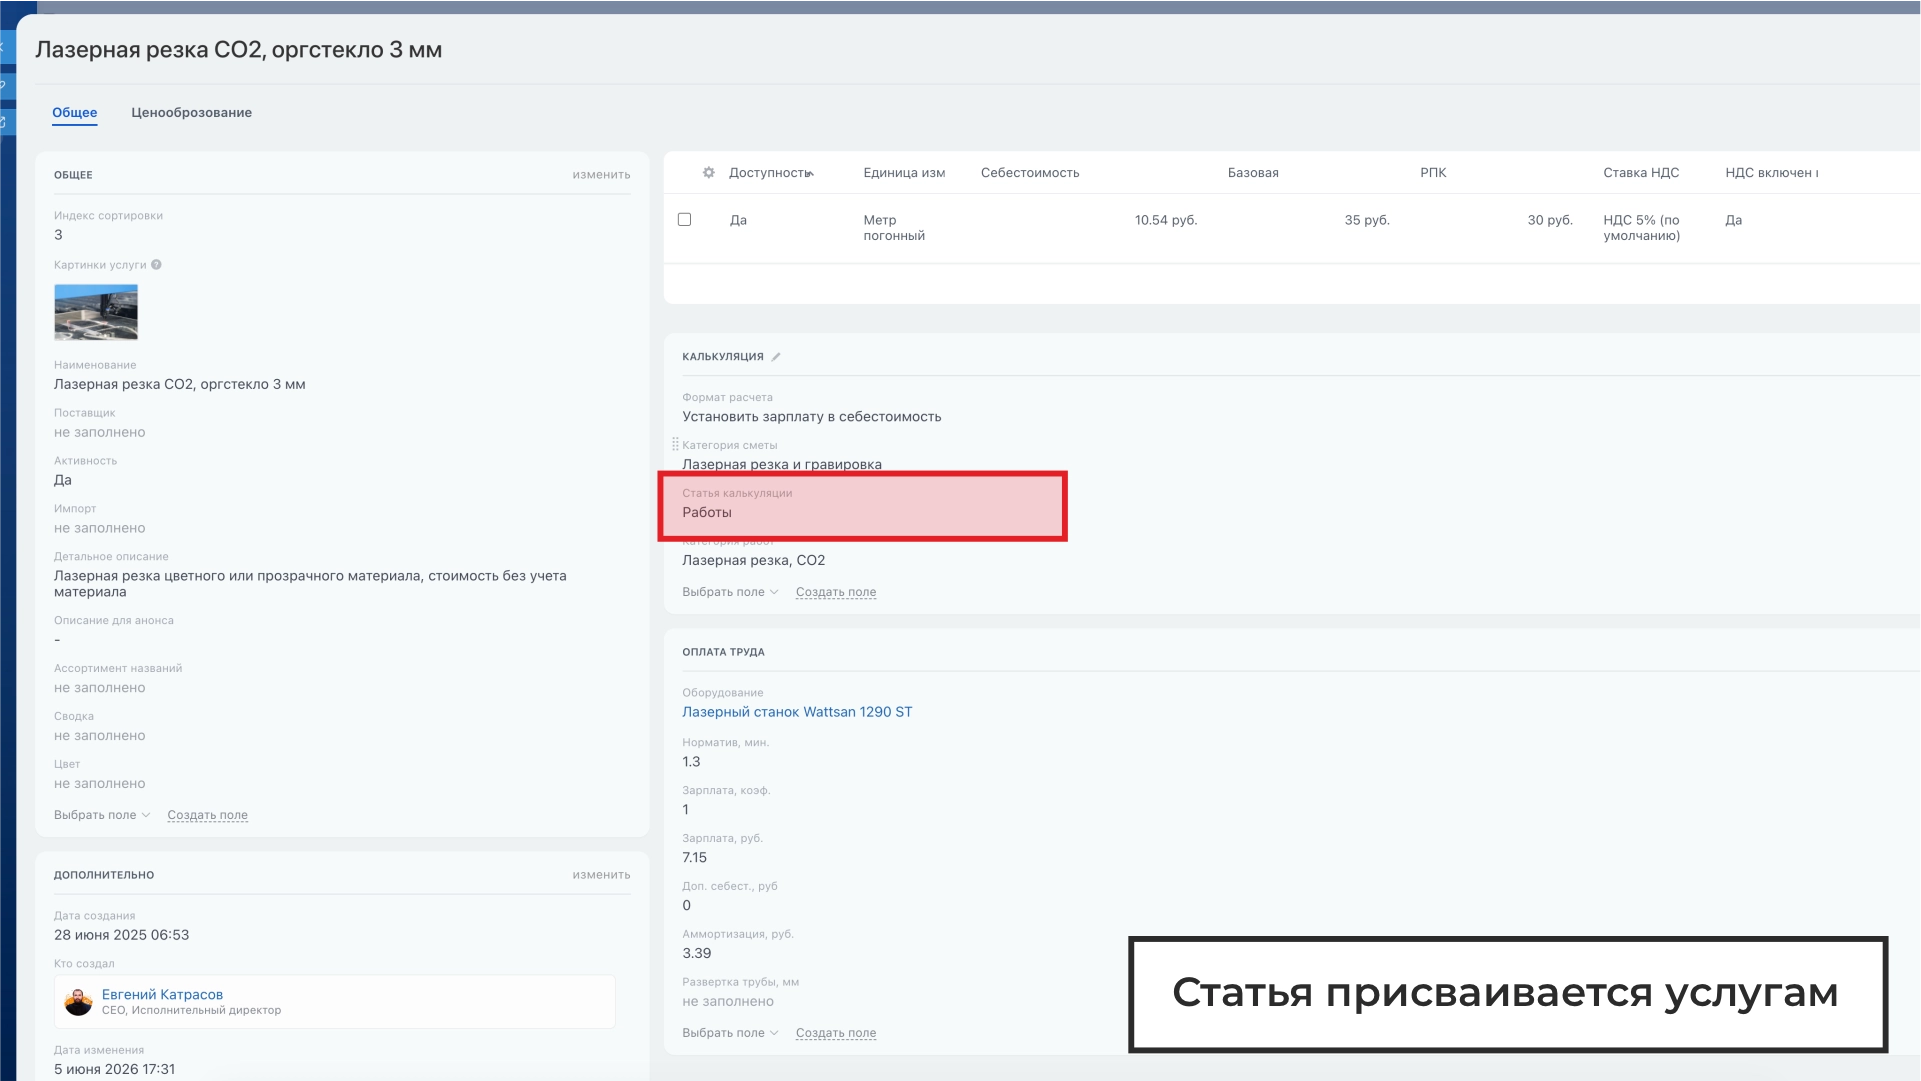Click the Зарплата, руб. value 7.15

(x=694, y=858)
